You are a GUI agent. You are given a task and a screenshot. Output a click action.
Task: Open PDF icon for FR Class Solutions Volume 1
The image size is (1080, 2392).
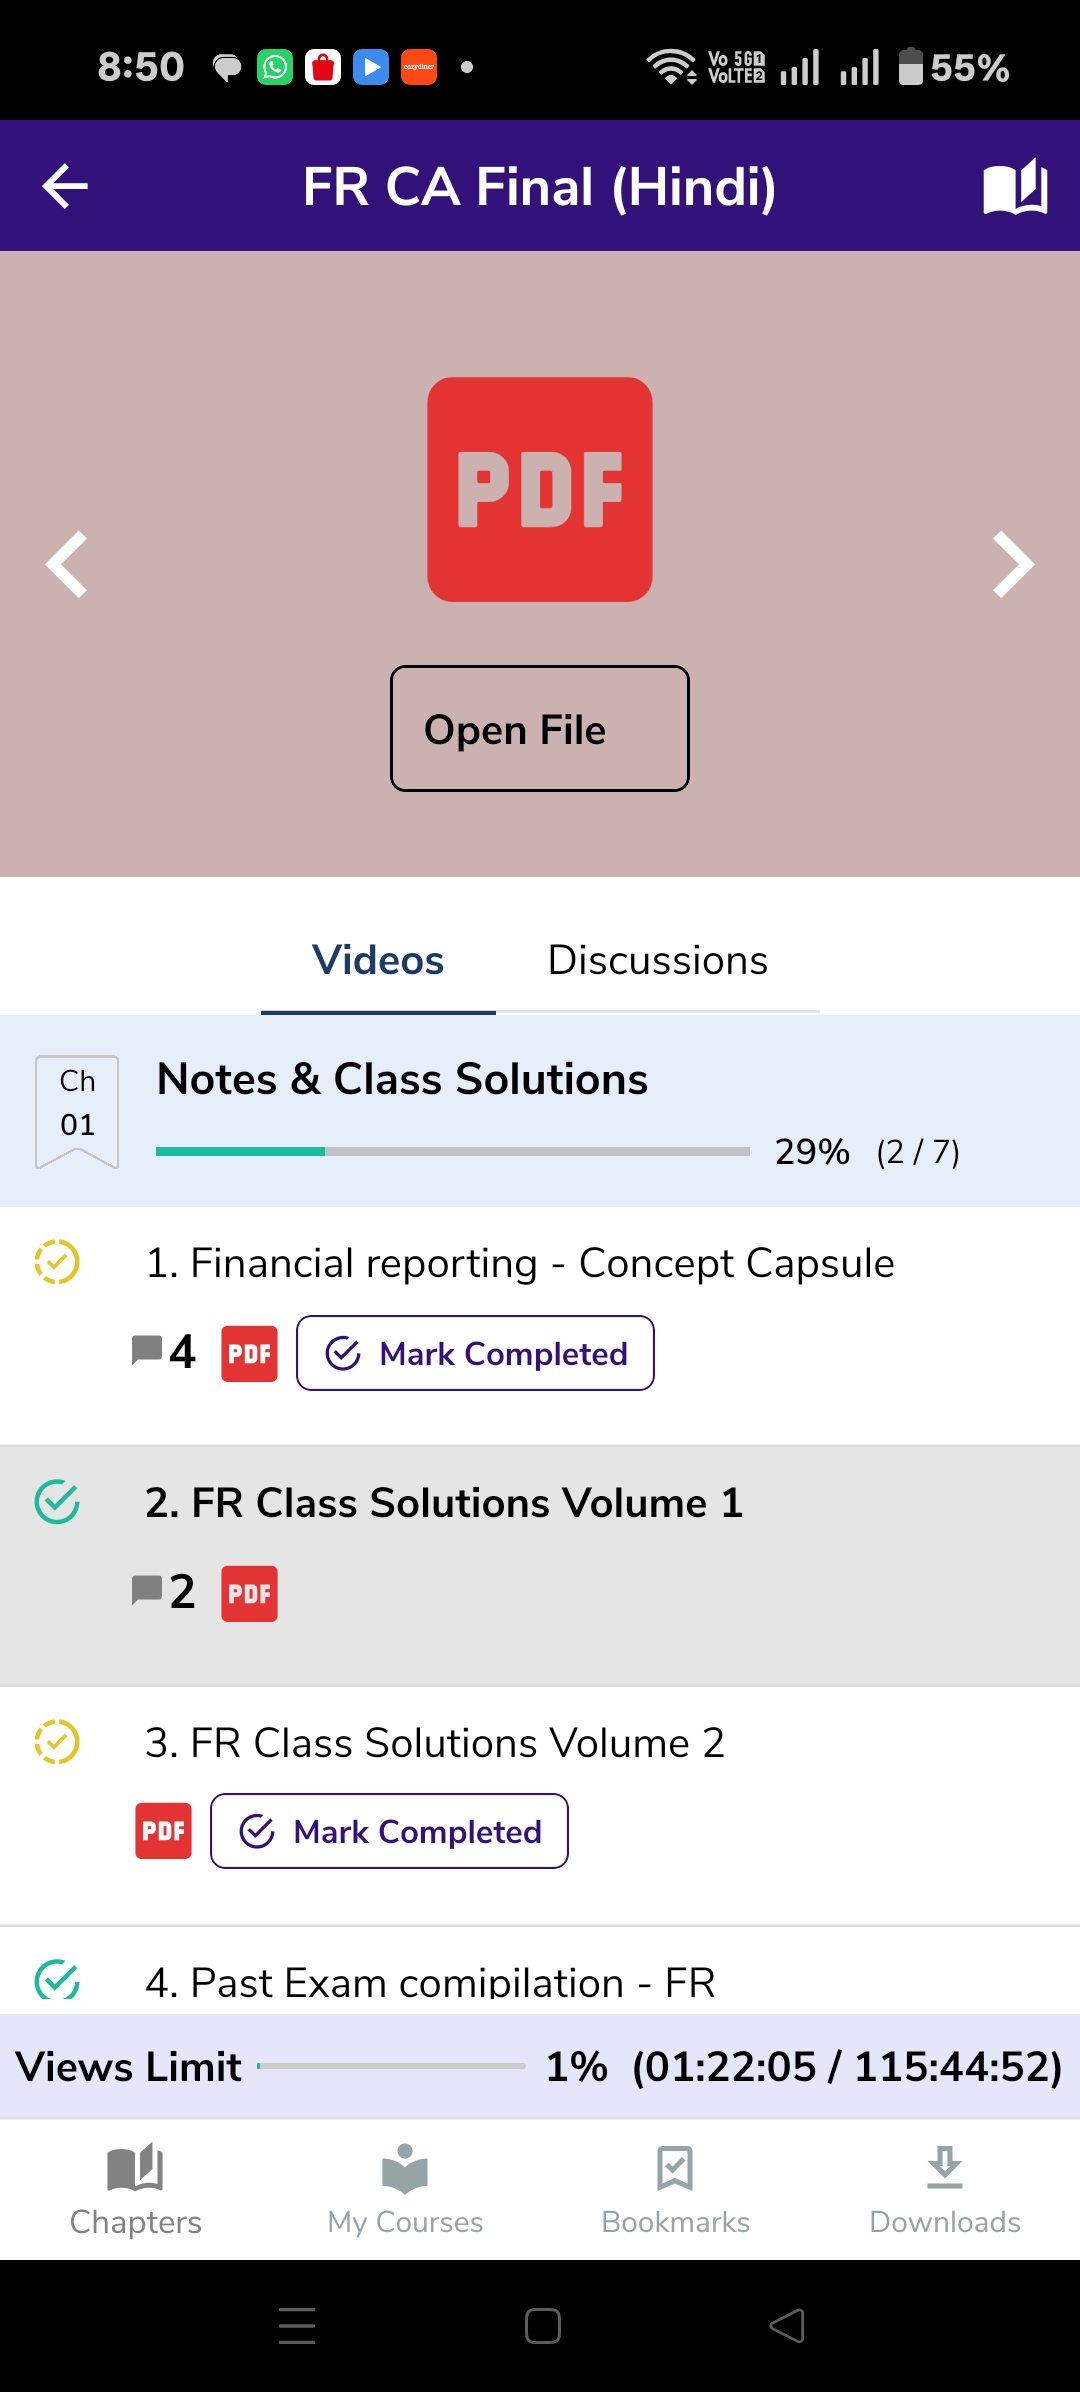pos(249,1593)
